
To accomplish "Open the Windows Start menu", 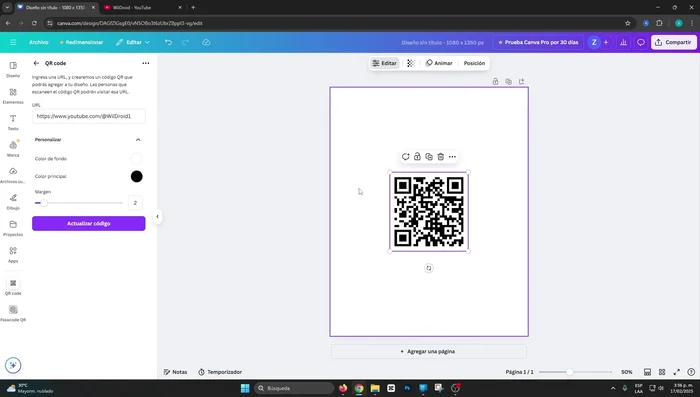I will (x=245, y=388).
